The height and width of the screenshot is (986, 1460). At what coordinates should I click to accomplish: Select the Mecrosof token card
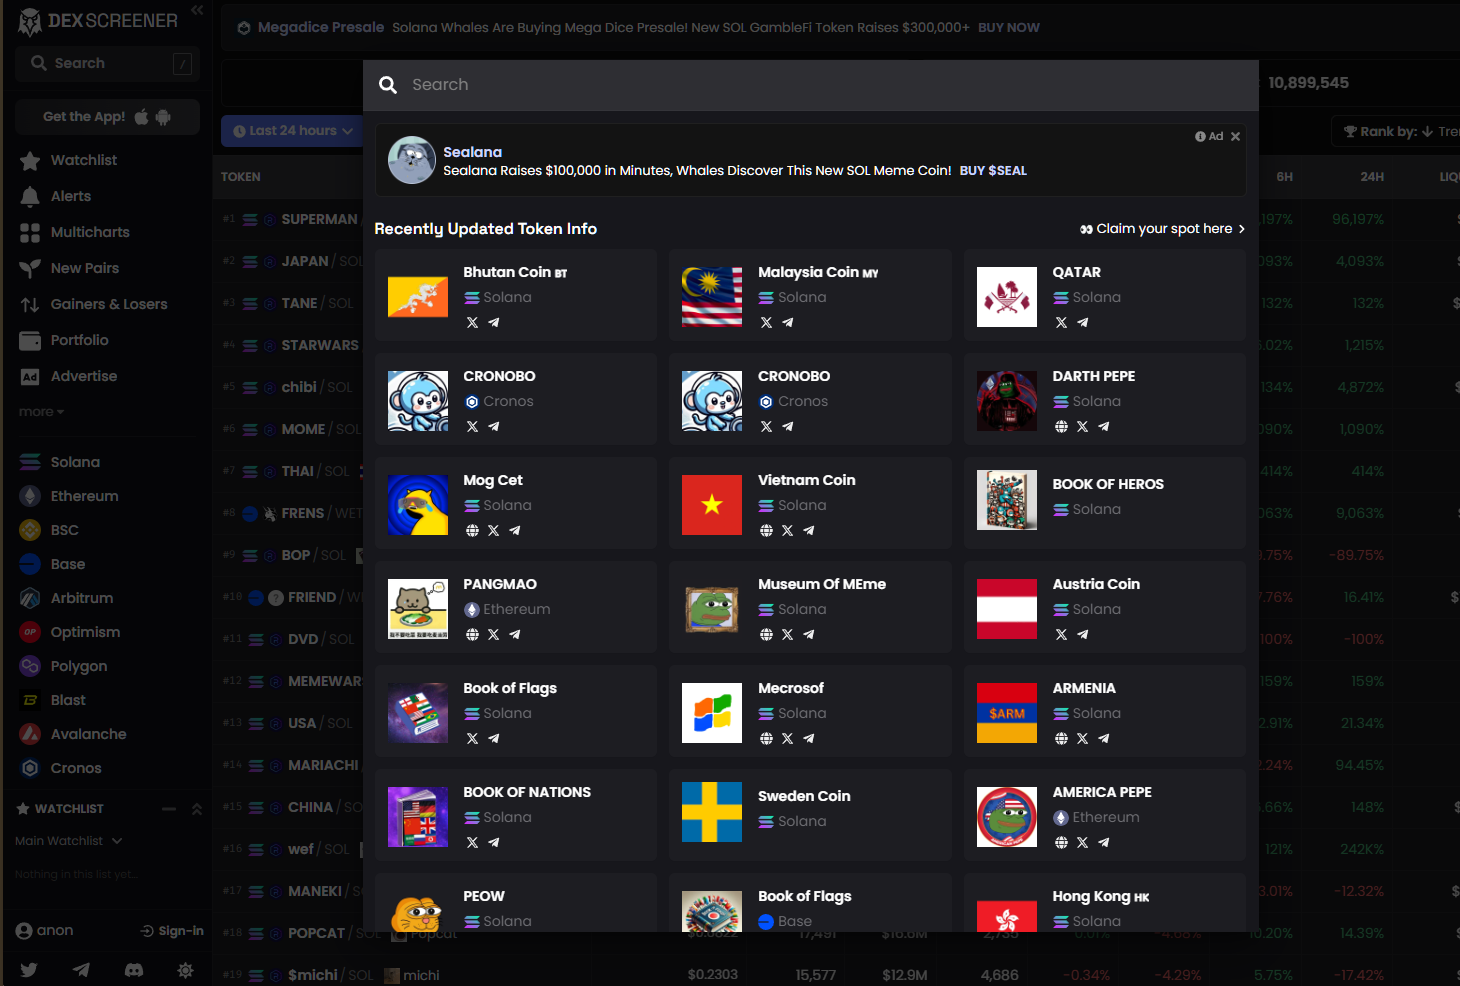(x=810, y=713)
